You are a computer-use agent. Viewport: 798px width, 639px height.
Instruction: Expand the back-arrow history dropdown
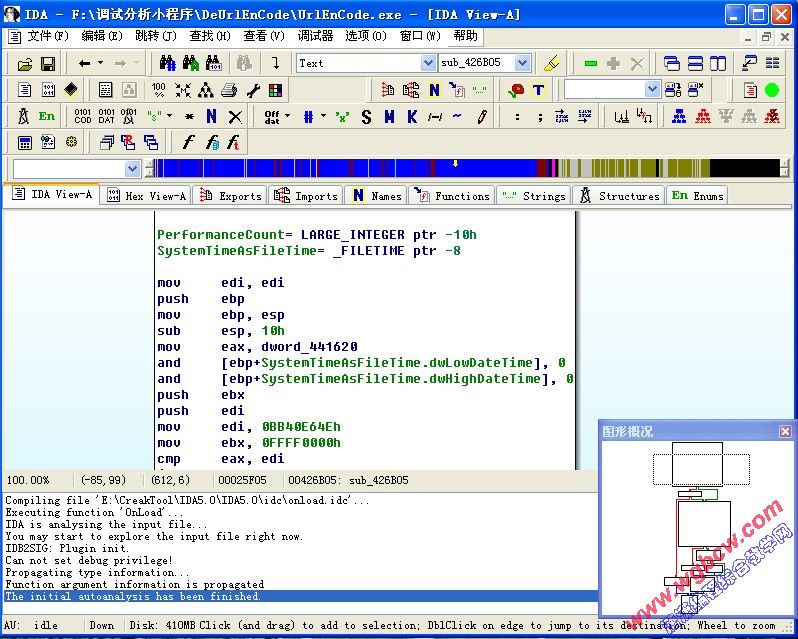[100, 63]
